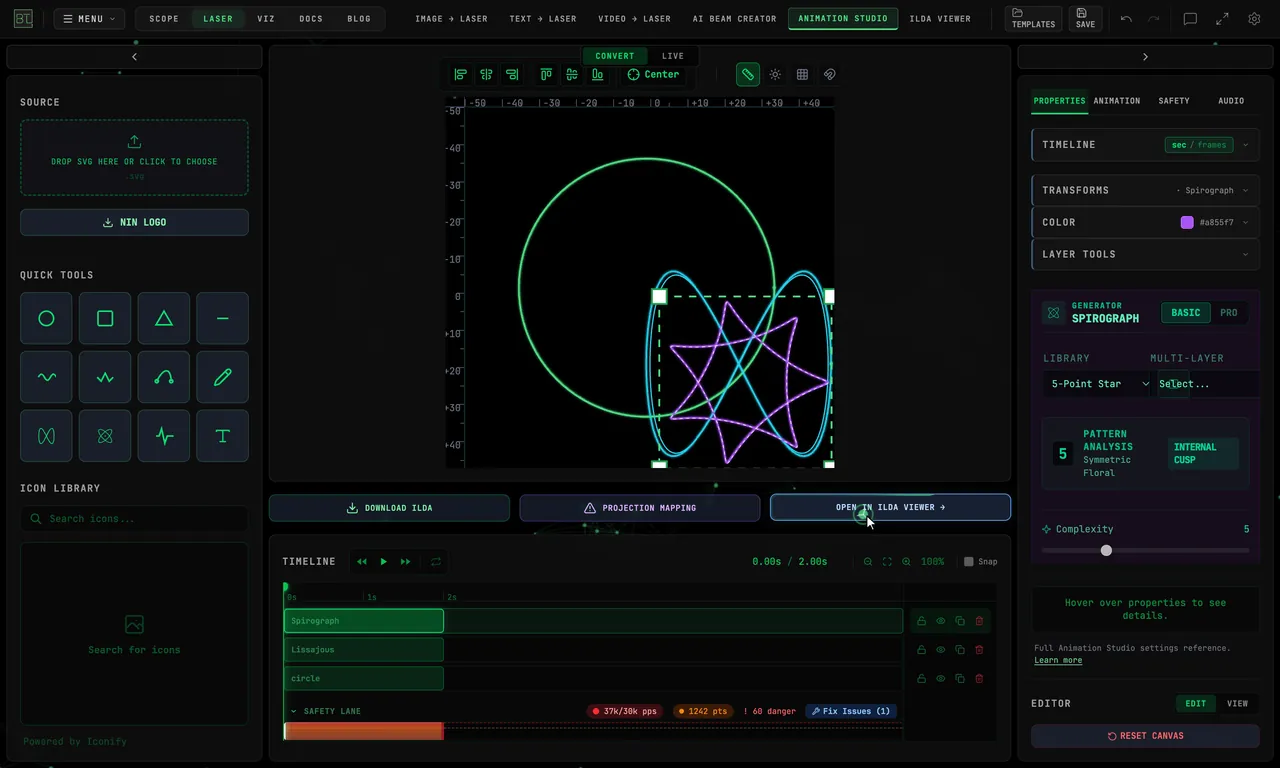Click the Reset Canvas button
This screenshot has width=1280, height=768.
1145,736
